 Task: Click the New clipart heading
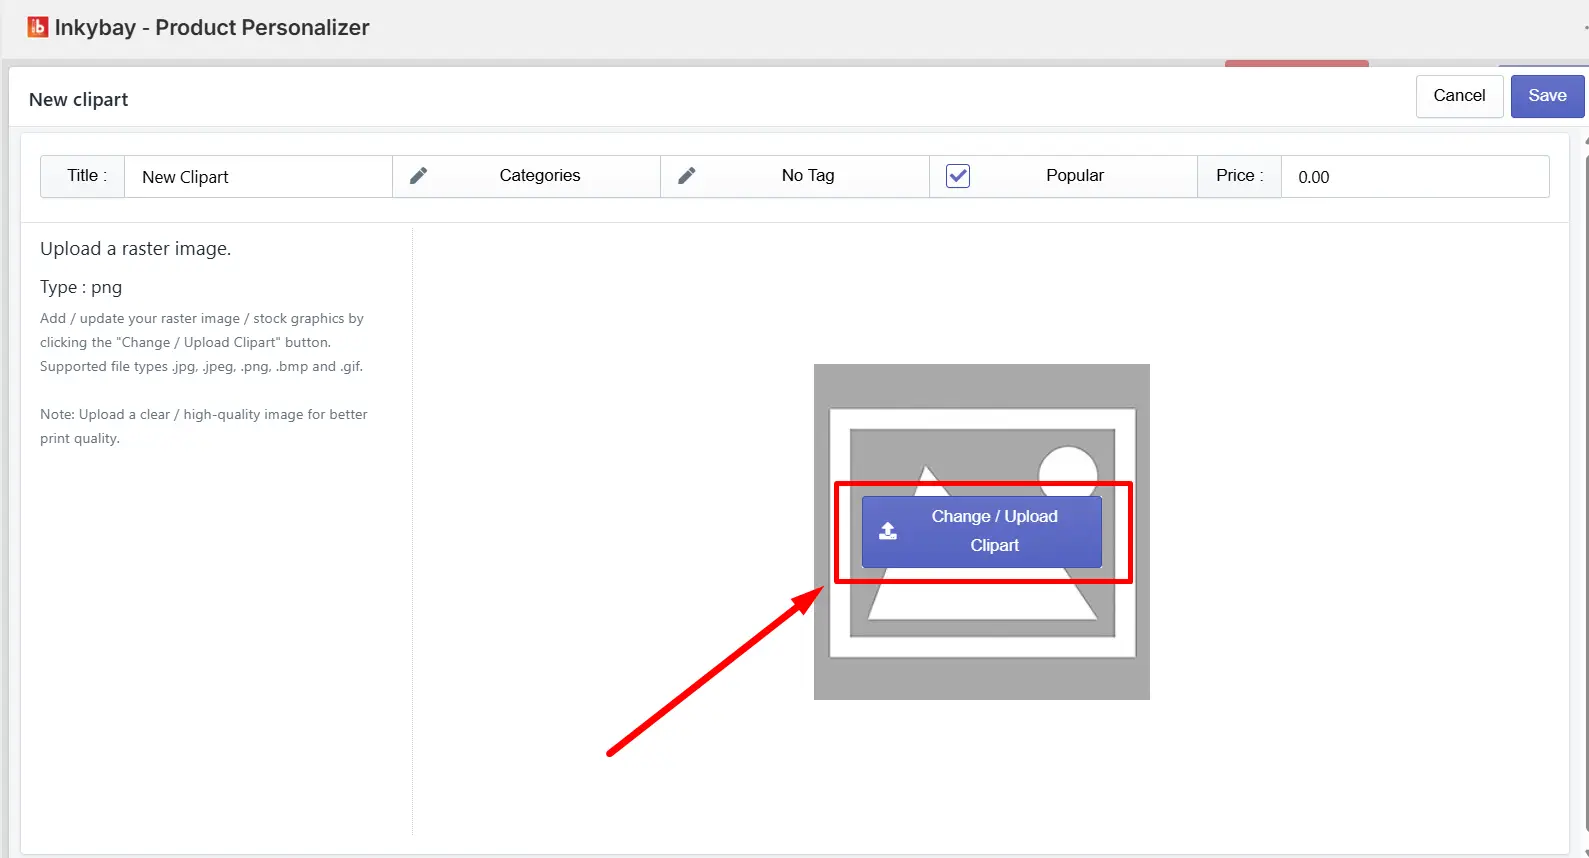click(79, 99)
